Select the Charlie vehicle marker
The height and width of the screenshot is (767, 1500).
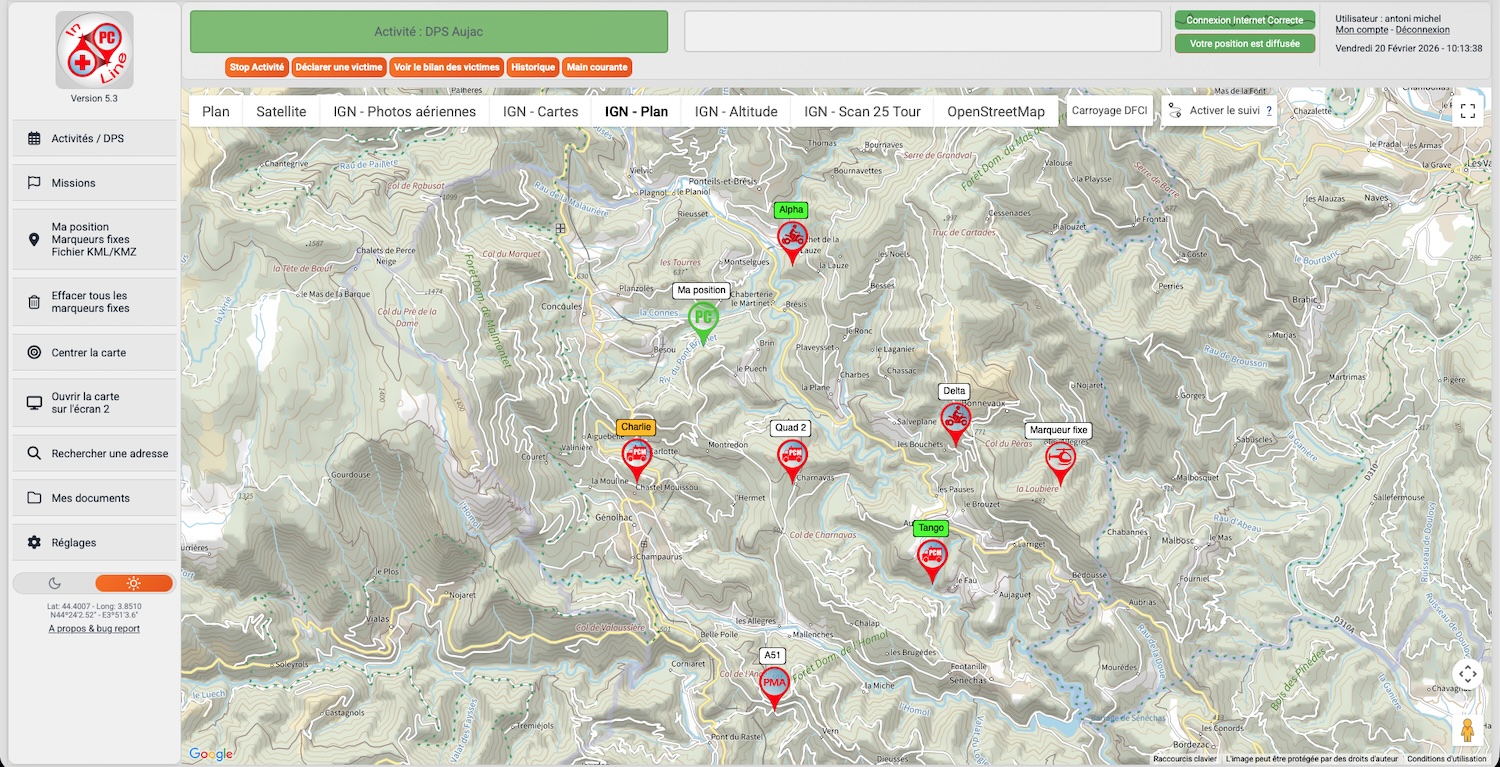(x=636, y=456)
